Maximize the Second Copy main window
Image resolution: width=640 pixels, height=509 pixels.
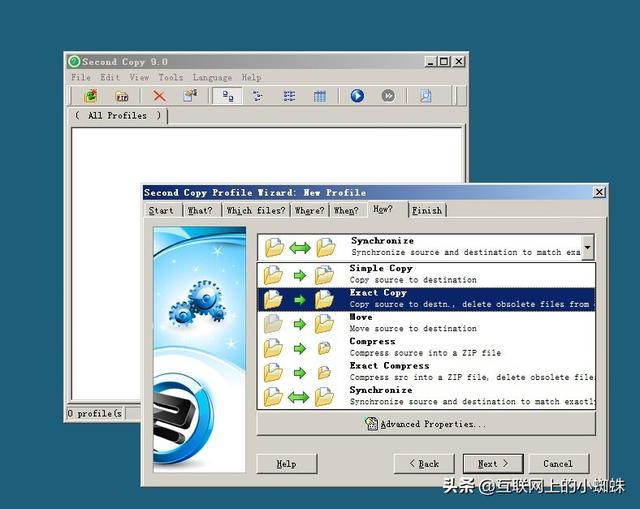coord(444,62)
